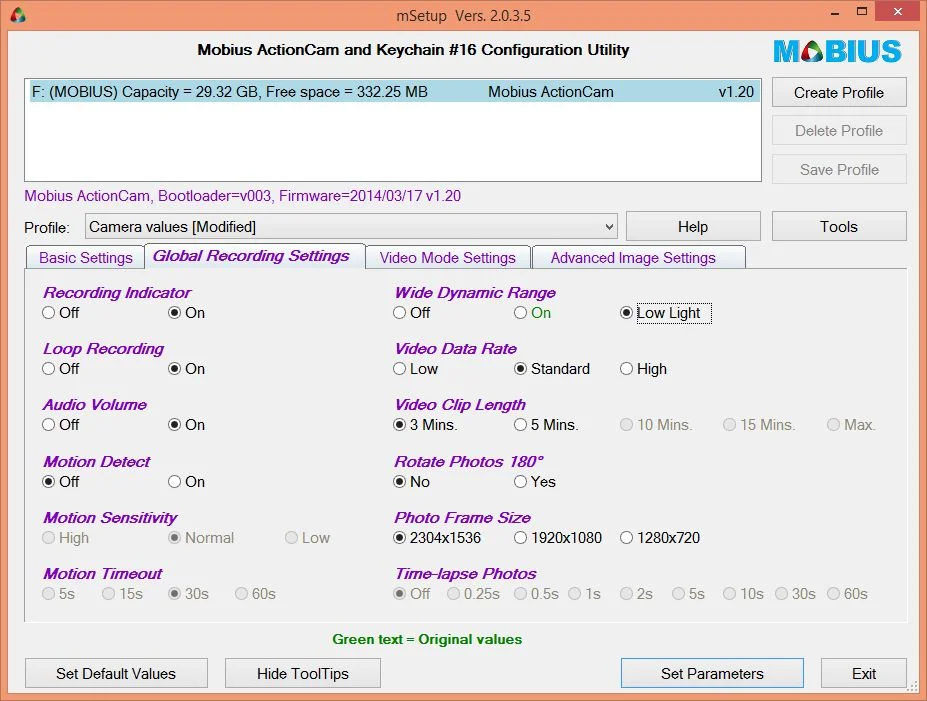This screenshot has height=701, width=927.
Task: Open Video Mode Settings tab
Action: click(448, 258)
